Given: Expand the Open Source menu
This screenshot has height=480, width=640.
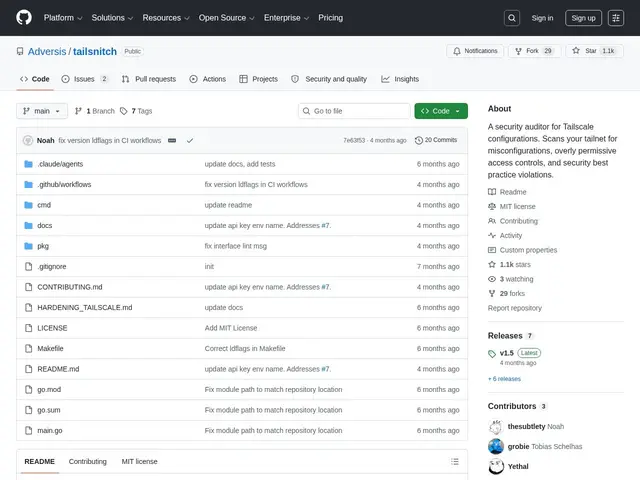Looking at the screenshot, I should point(227,18).
